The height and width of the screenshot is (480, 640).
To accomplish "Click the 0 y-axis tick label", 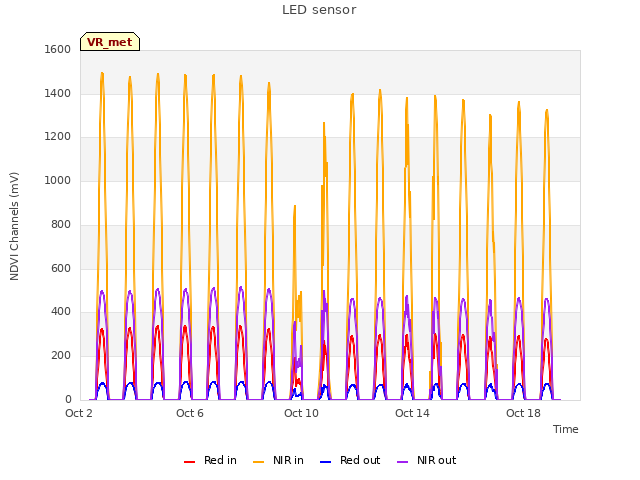I will click(x=68, y=400).
